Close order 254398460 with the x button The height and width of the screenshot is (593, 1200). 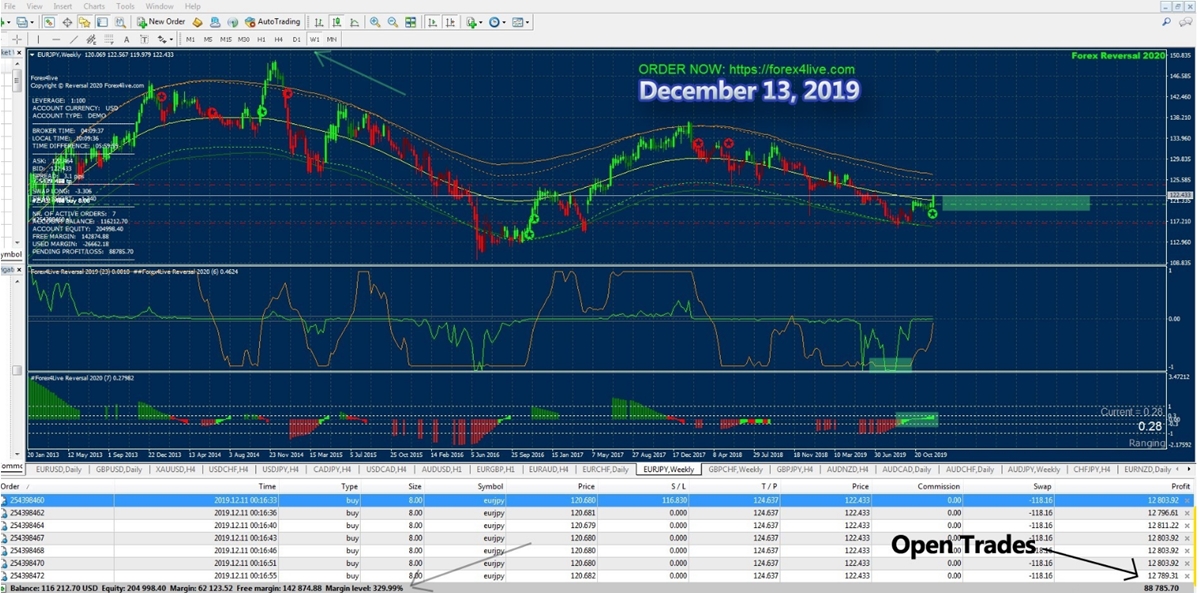(1188, 500)
